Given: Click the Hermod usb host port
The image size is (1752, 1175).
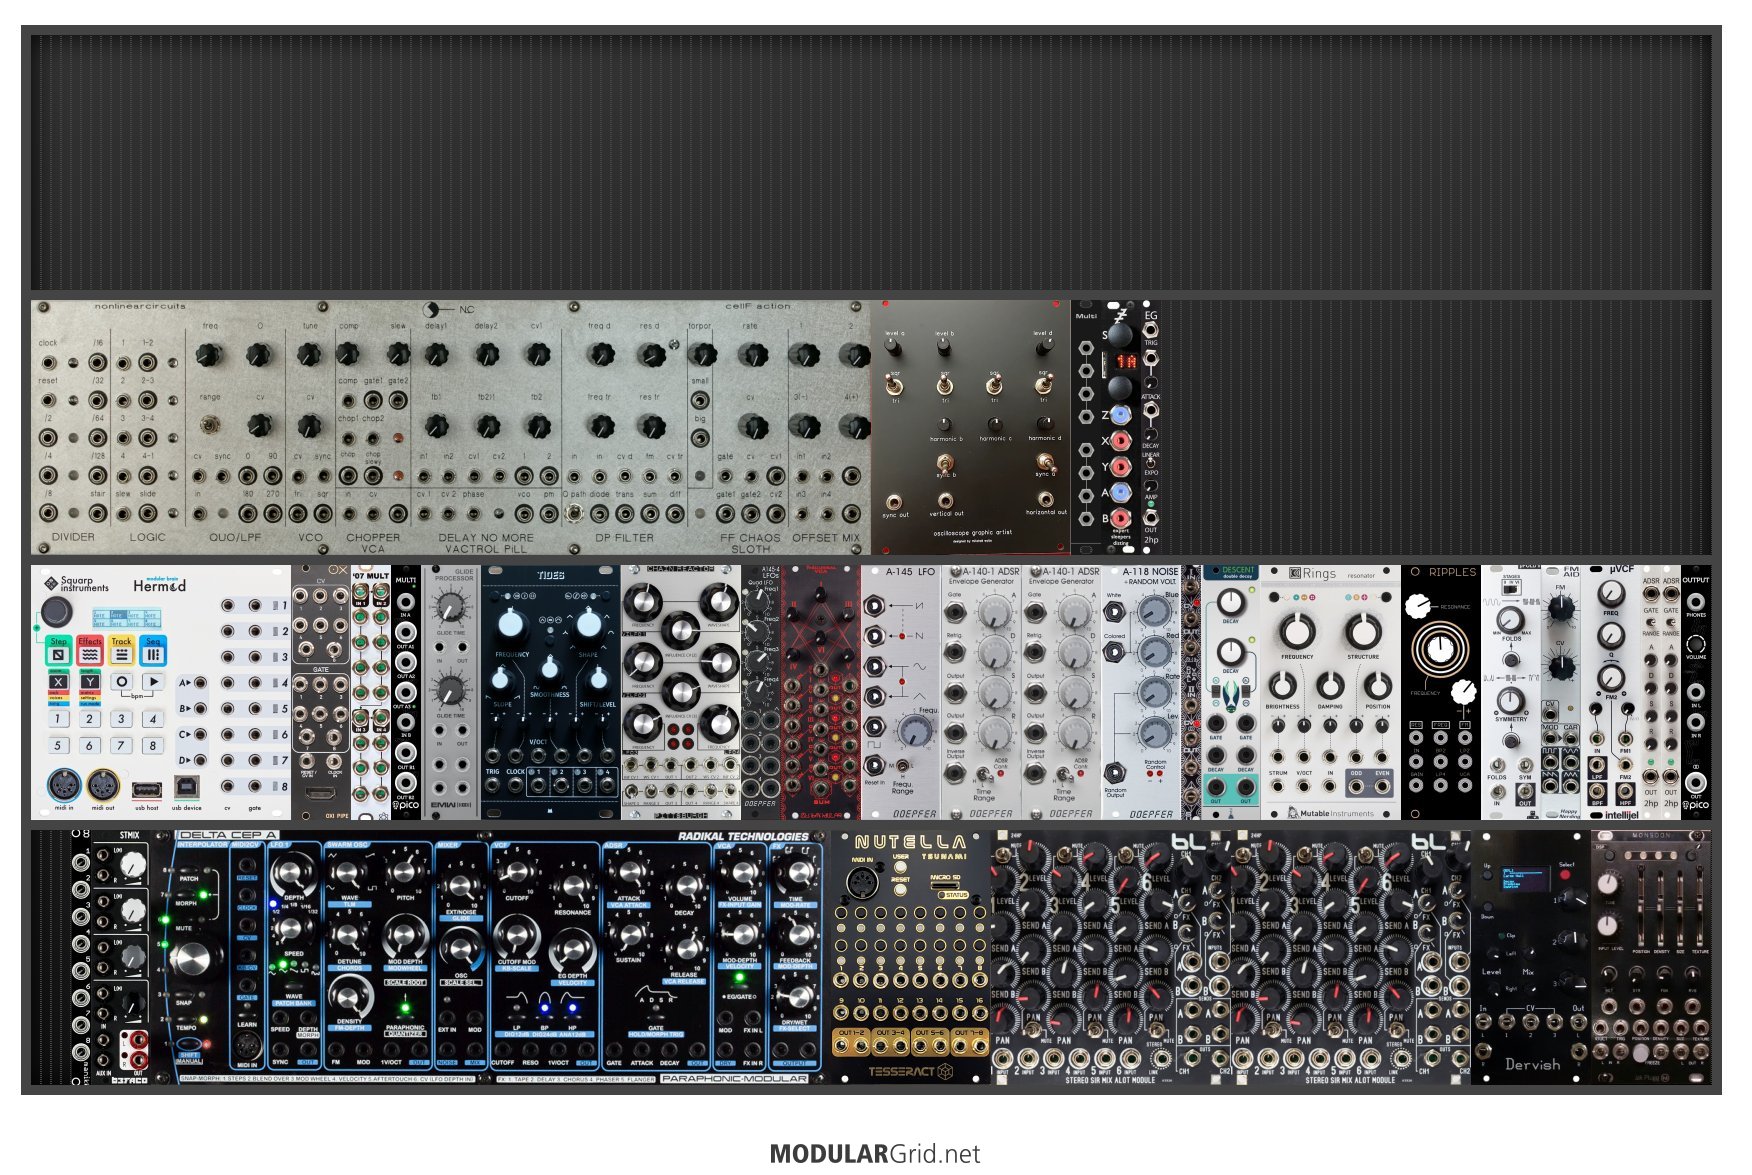Looking at the screenshot, I should (x=146, y=789).
